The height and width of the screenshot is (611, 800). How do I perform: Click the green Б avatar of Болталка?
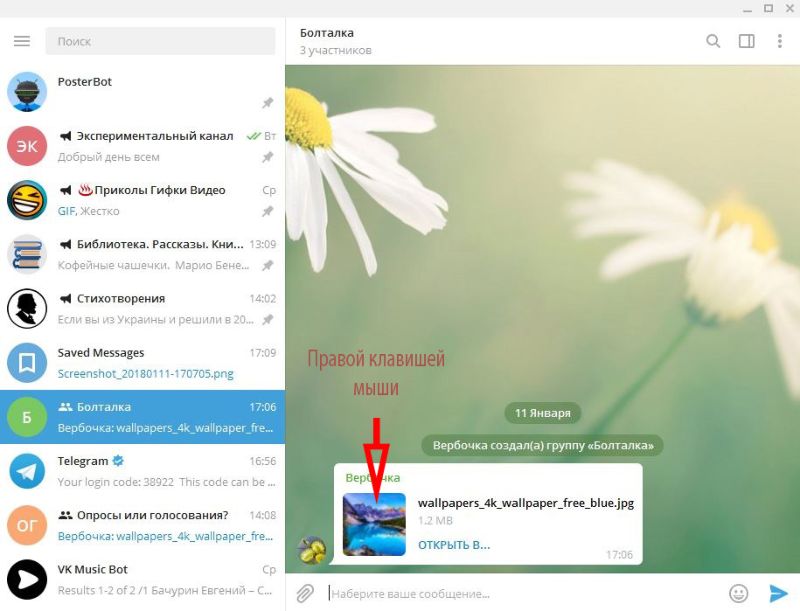click(27, 417)
